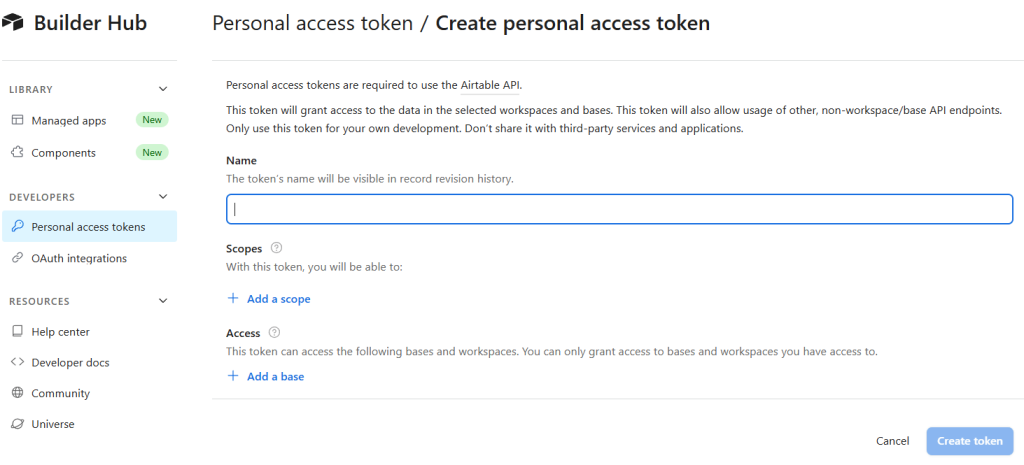
Task: Collapse the RESOURCES section chevron
Action: point(163,301)
